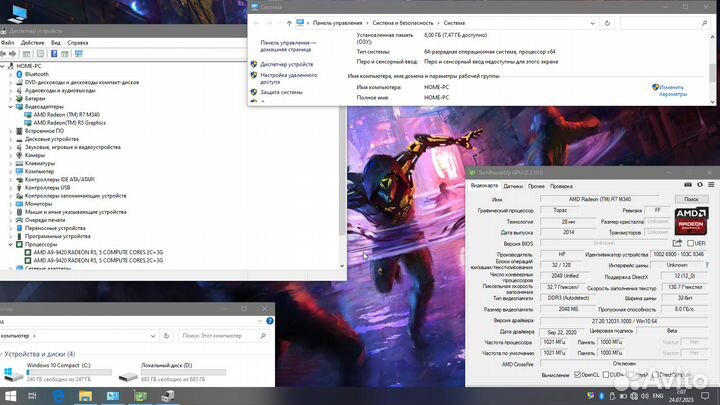Click the GPU-Z green taskbar icon
Image resolution: width=720 pixels, height=405 pixels.
(x=141, y=396)
